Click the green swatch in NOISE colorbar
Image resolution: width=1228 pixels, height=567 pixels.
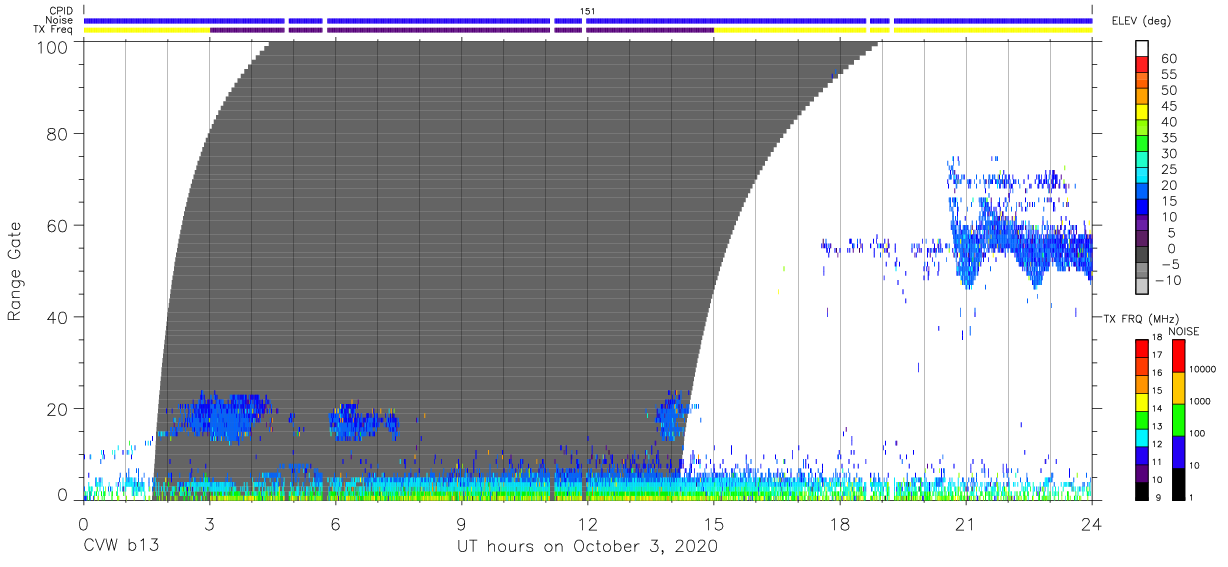pyautogui.click(x=1179, y=418)
